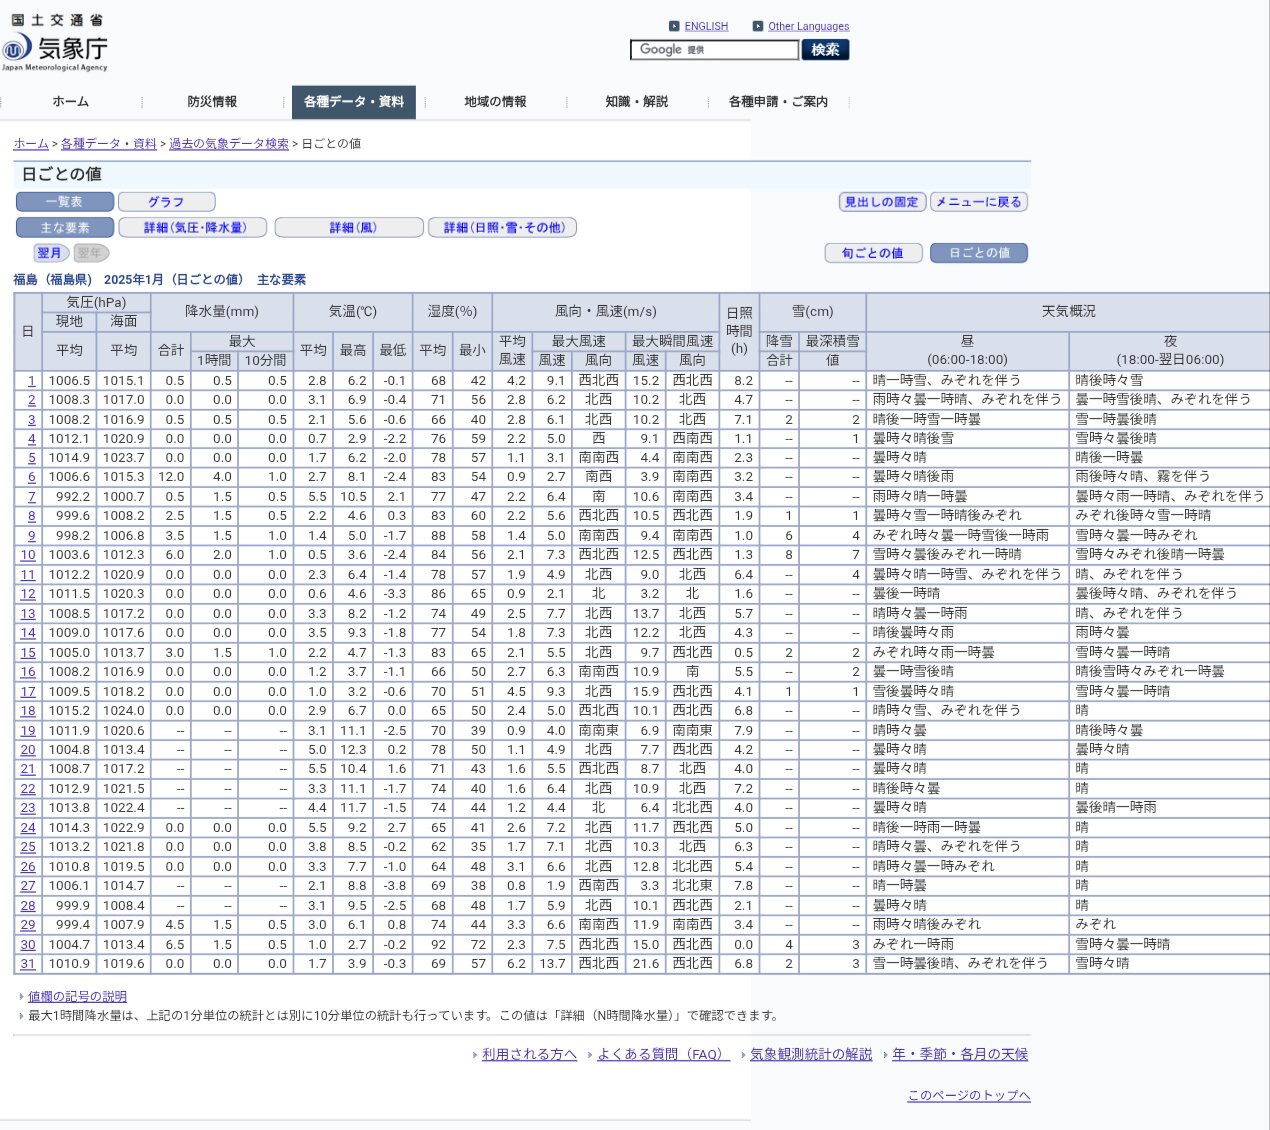Viewport: 1270px width, 1130px height.
Task: Show 詳細(日照・雪・その他) details
Action: (503, 228)
